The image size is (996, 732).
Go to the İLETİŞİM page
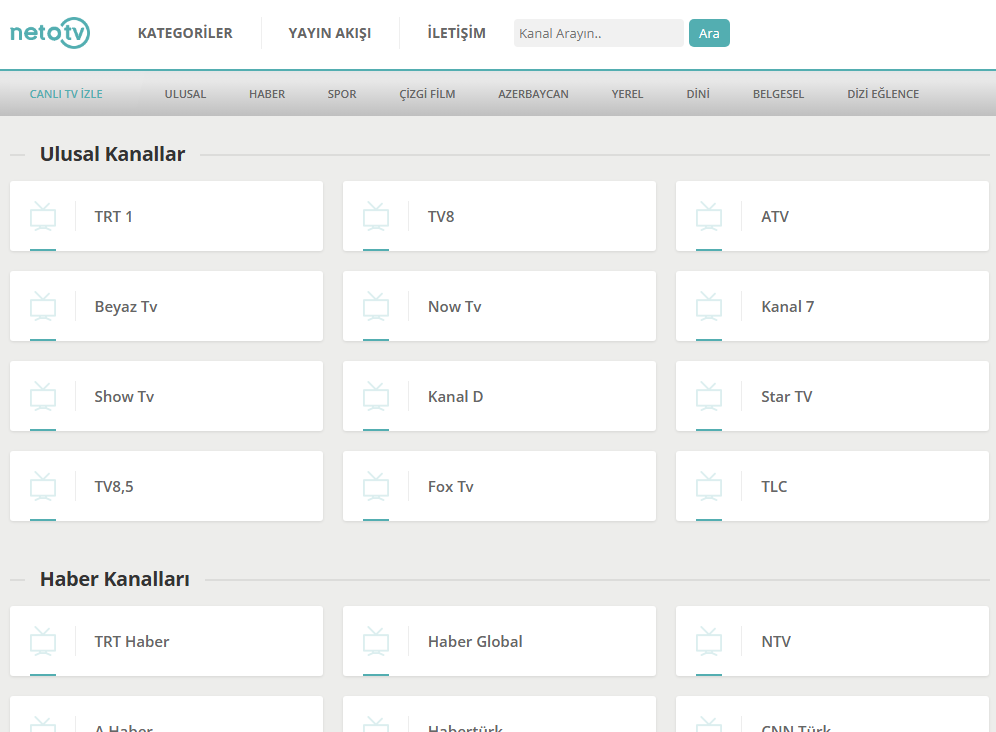click(456, 33)
